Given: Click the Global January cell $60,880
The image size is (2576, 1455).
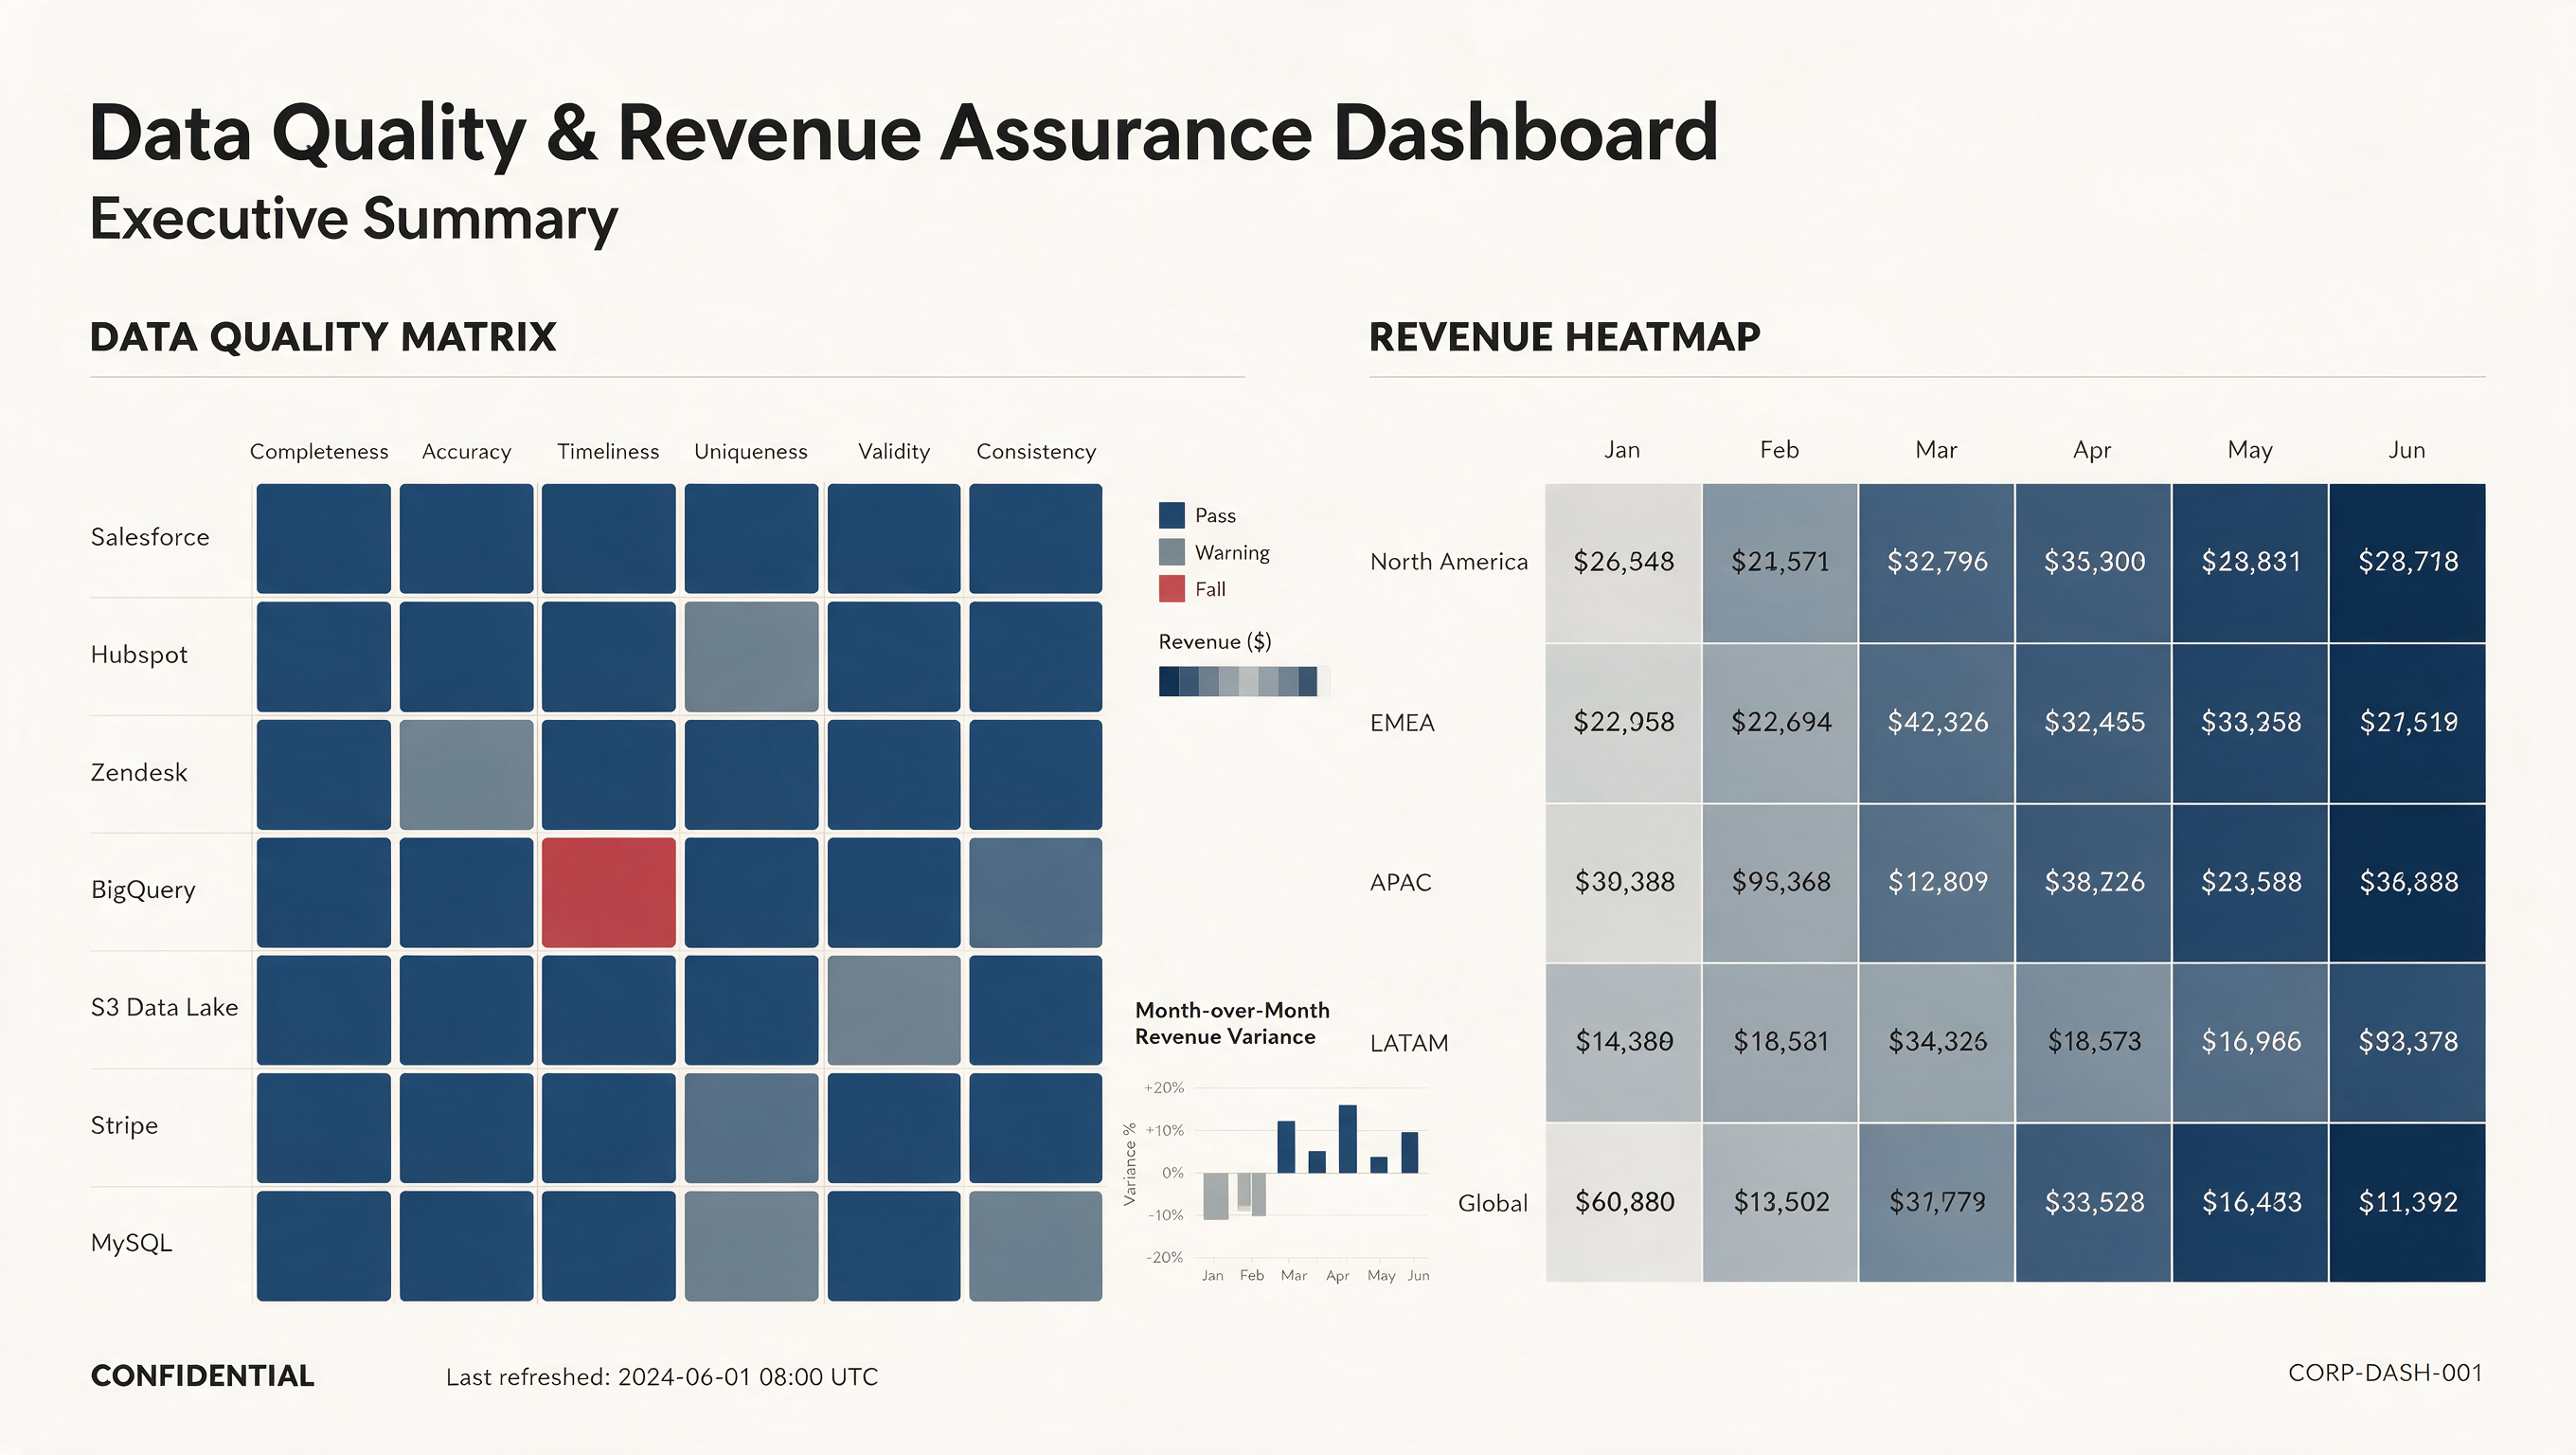Looking at the screenshot, I should pyautogui.click(x=1624, y=1203).
